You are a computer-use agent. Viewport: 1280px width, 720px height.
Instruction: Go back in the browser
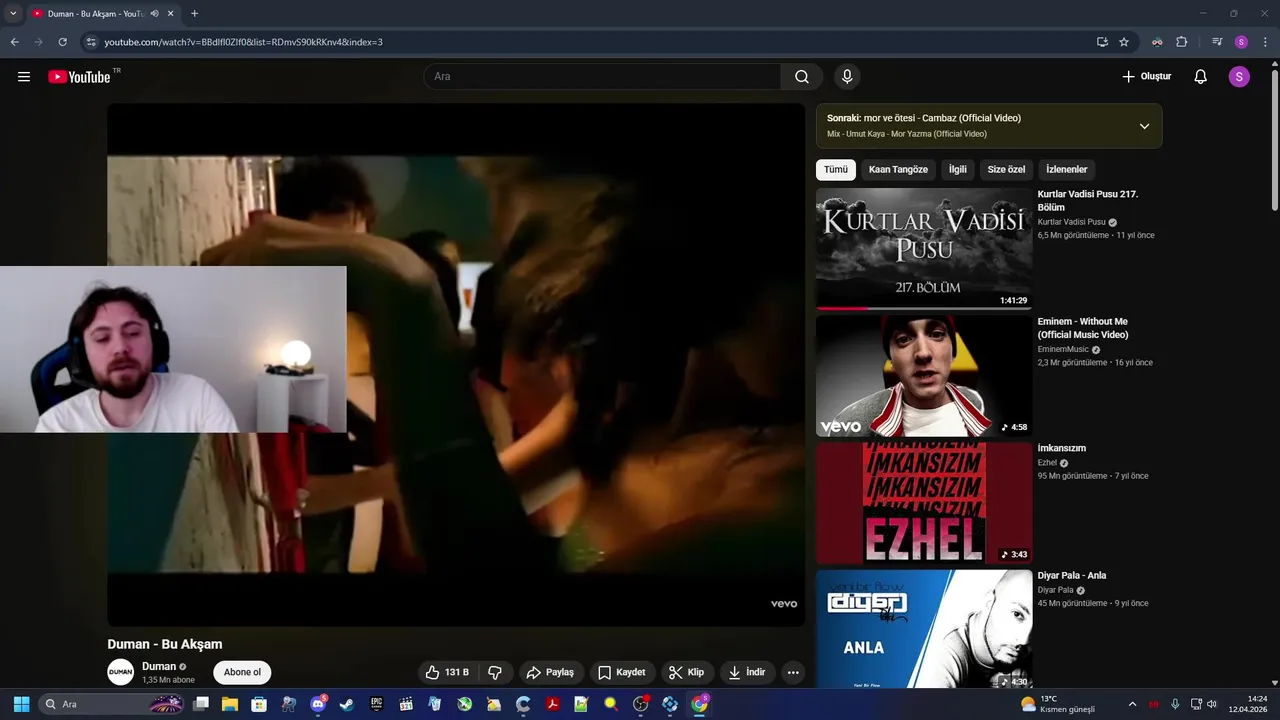(x=14, y=42)
